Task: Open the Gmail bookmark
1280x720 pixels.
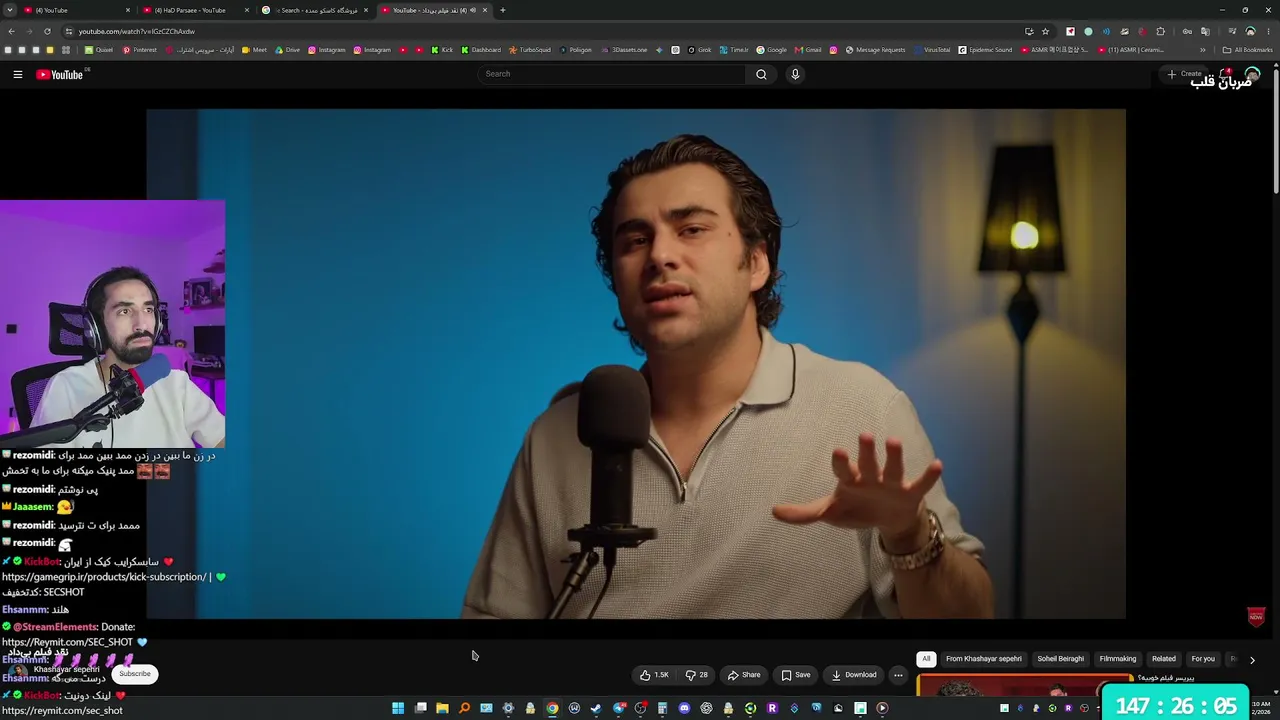Action: pyautogui.click(x=808, y=50)
